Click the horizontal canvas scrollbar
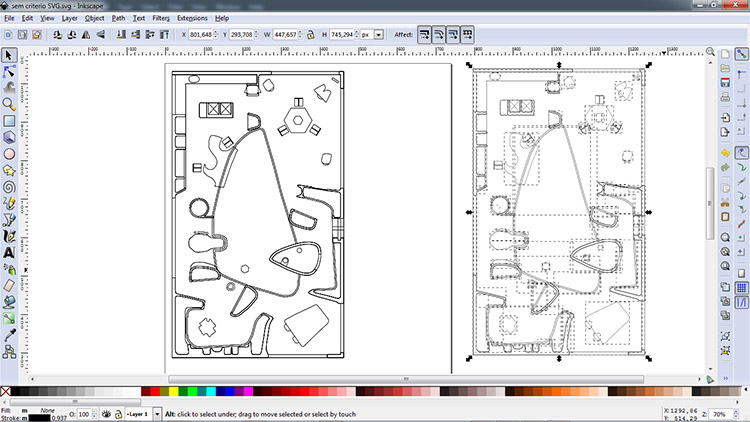This screenshot has width=750, height=422. tap(406, 379)
